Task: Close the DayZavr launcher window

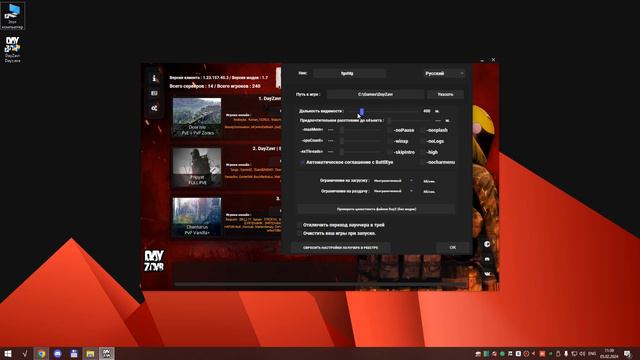Action: (x=493, y=60)
